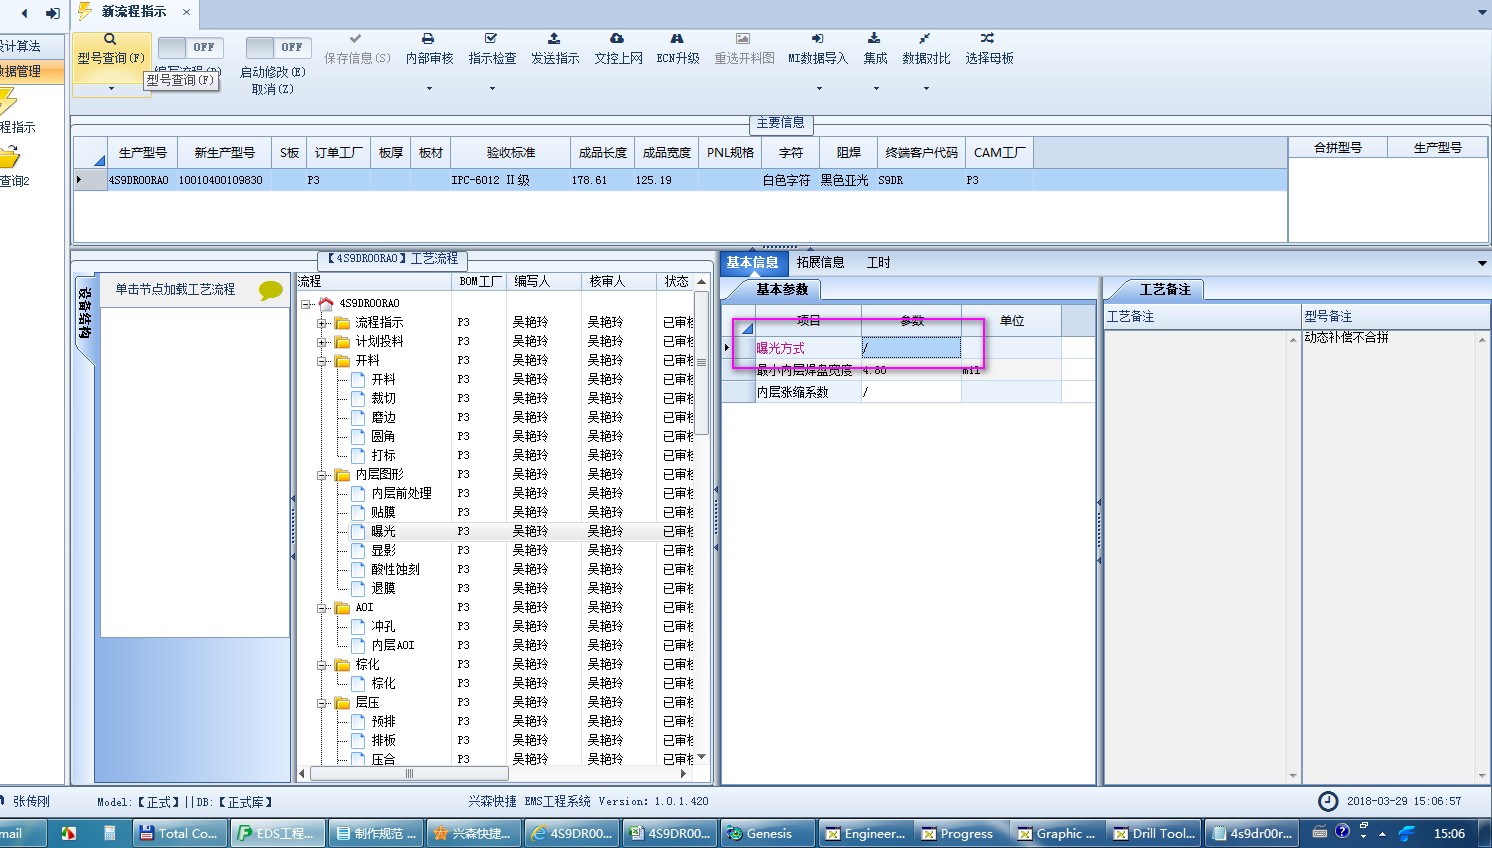
Task: Compare data with 数据对比 icon
Action: click(925, 39)
